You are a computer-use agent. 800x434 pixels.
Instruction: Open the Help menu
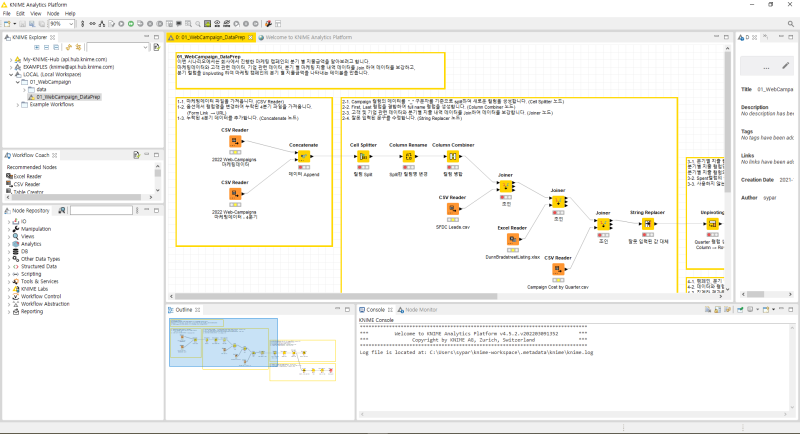pos(70,14)
